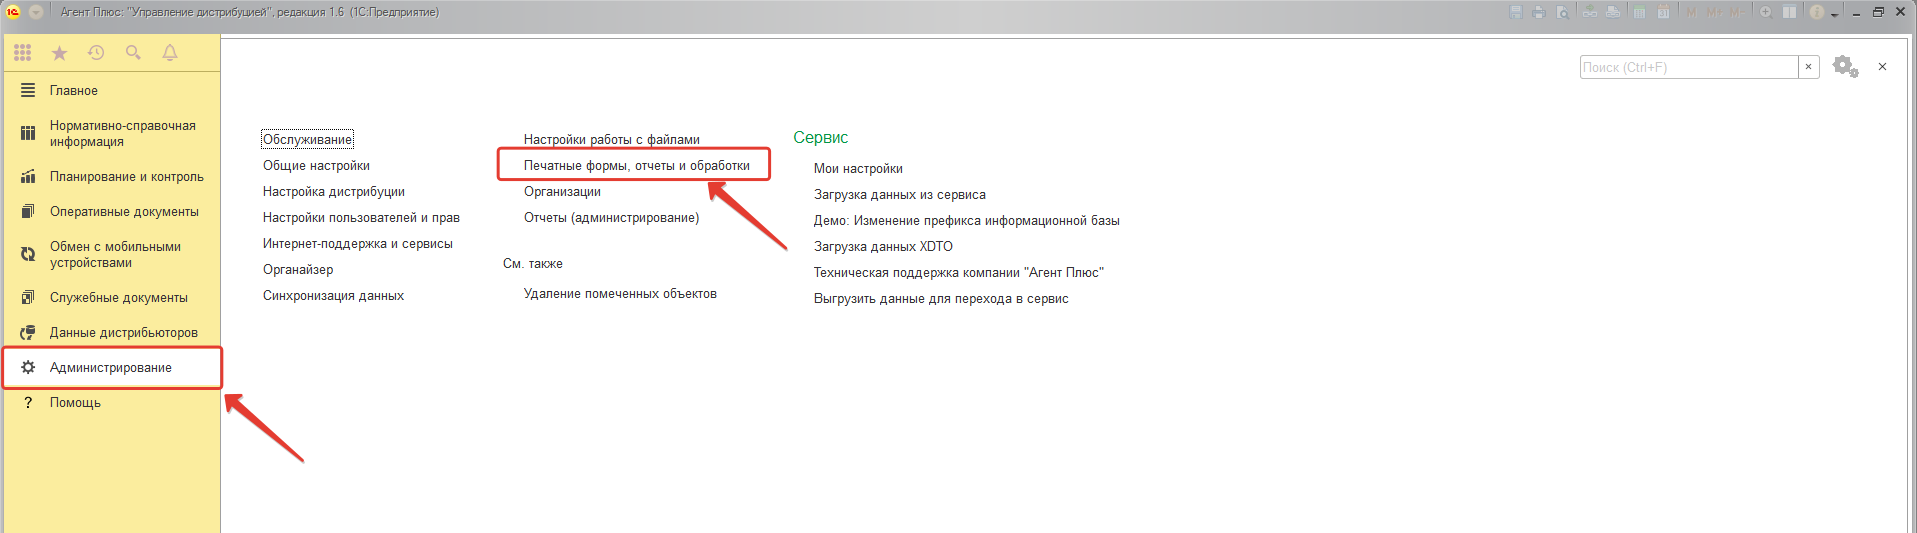Open Выгрузить данные для перехода в сервис
This screenshot has height=533, width=1917.
(x=941, y=298)
